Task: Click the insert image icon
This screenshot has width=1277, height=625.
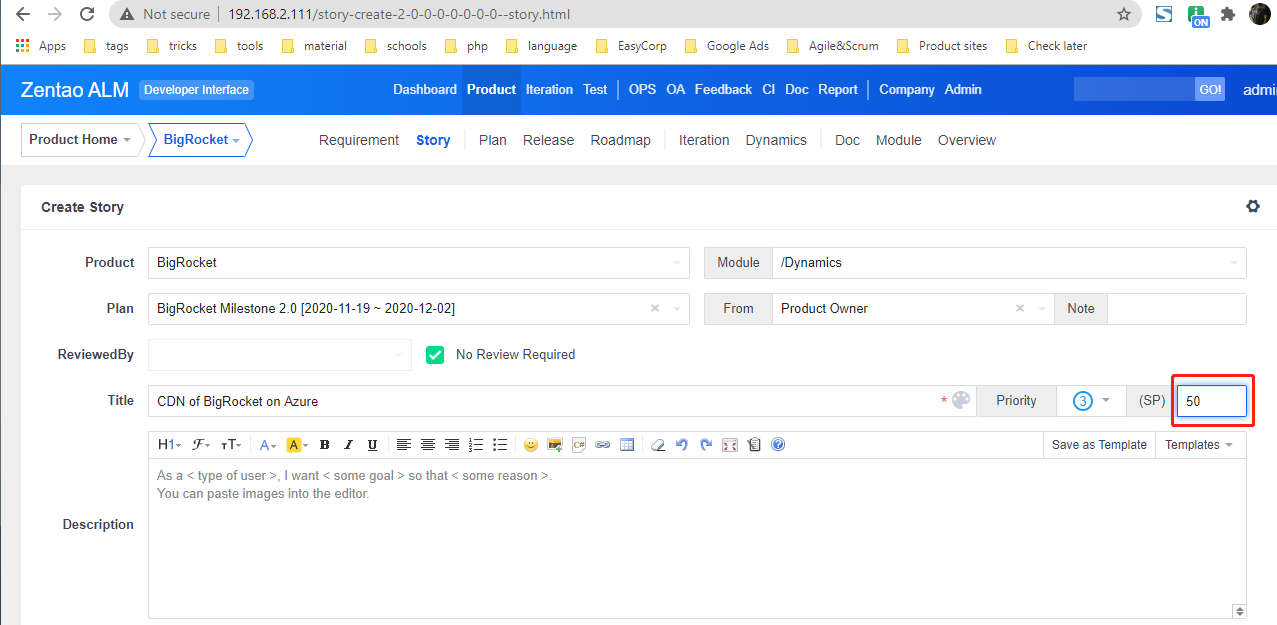Action: 555,445
